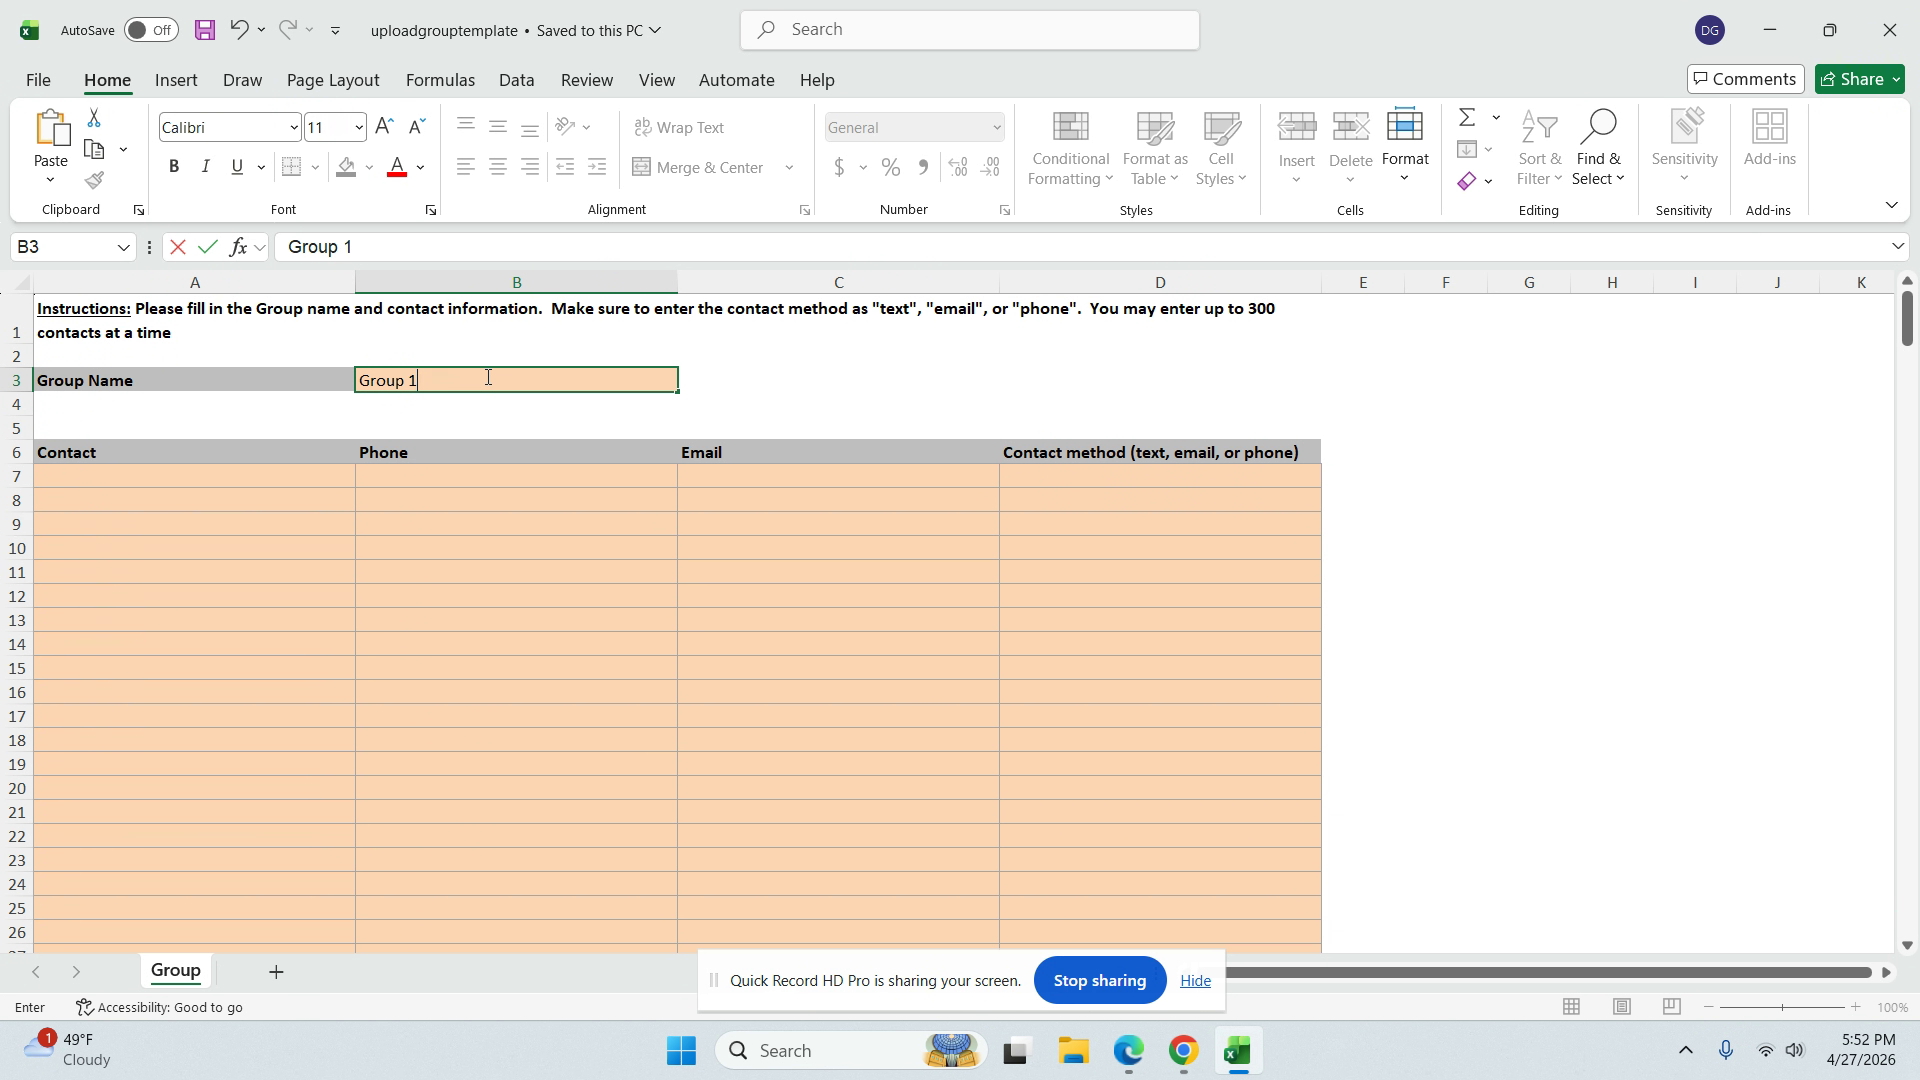Cancel entry with formula bar X
This screenshot has width=1920, height=1080.
coord(178,247)
